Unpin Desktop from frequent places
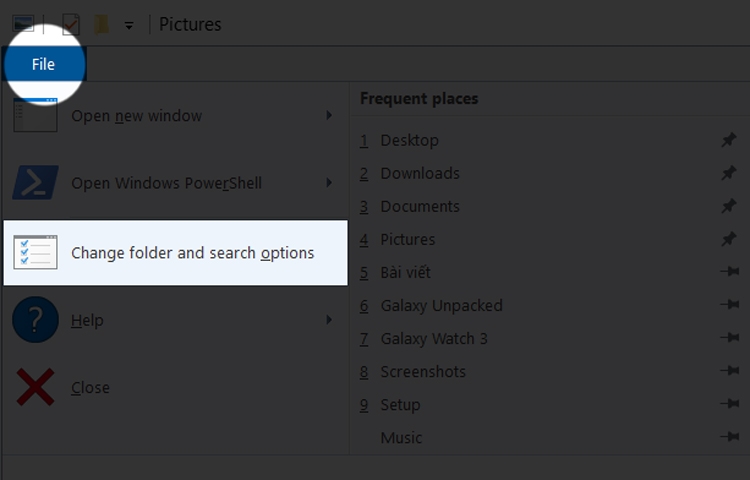Viewport: 750px width, 480px height. pos(729,141)
